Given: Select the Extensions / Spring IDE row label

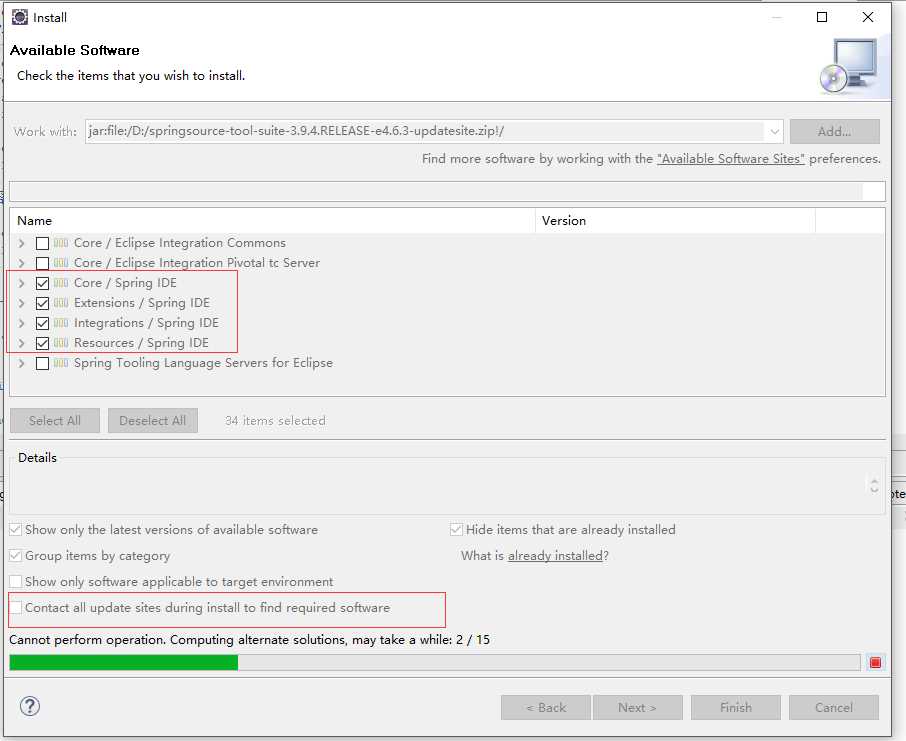Looking at the screenshot, I should pyautogui.click(x=142, y=303).
